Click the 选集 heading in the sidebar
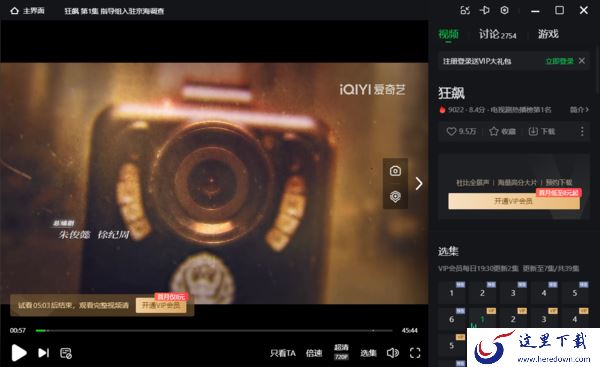The width and height of the screenshot is (600, 367). coord(448,251)
